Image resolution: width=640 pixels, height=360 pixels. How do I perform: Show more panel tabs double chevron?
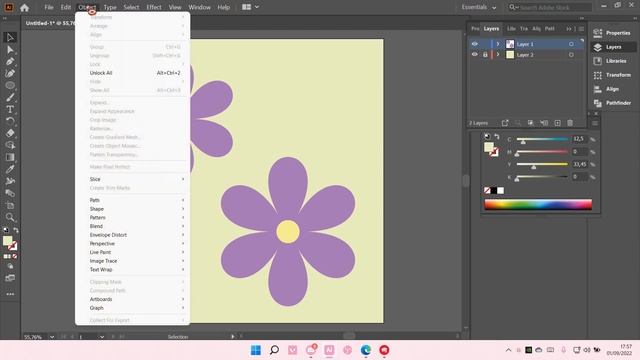569,29
